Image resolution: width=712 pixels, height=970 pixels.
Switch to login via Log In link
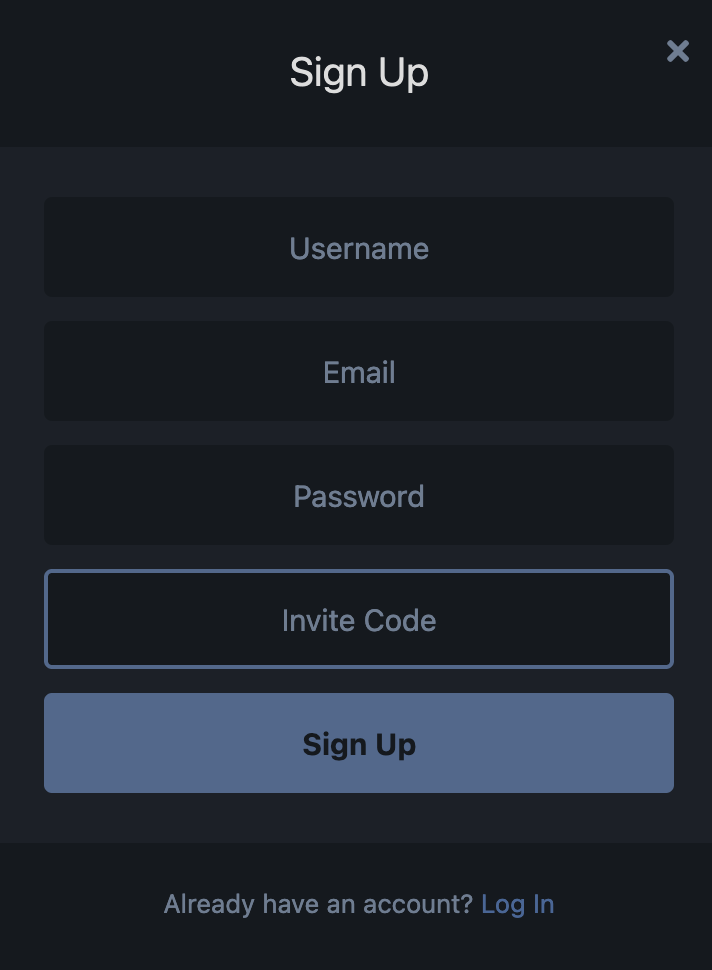click(x=518, y=904)
